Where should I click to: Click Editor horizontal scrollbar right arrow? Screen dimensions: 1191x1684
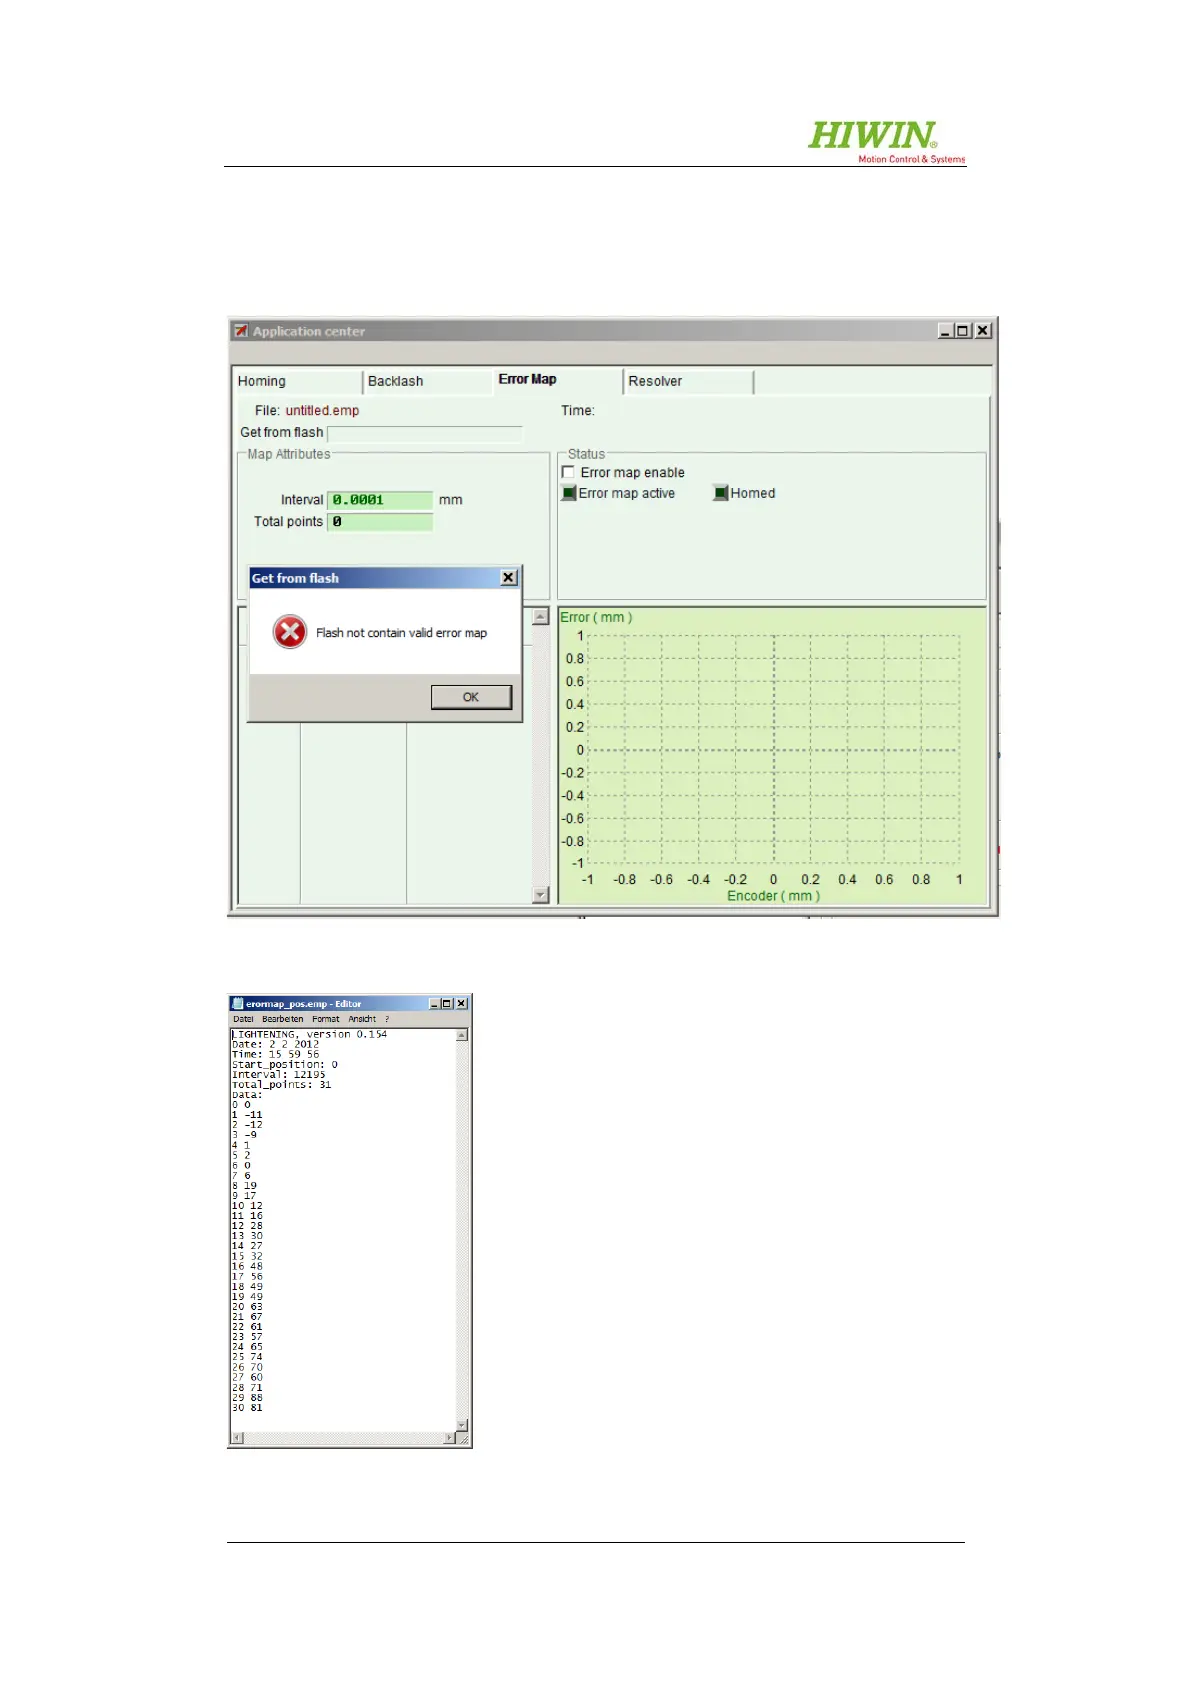450,1439
